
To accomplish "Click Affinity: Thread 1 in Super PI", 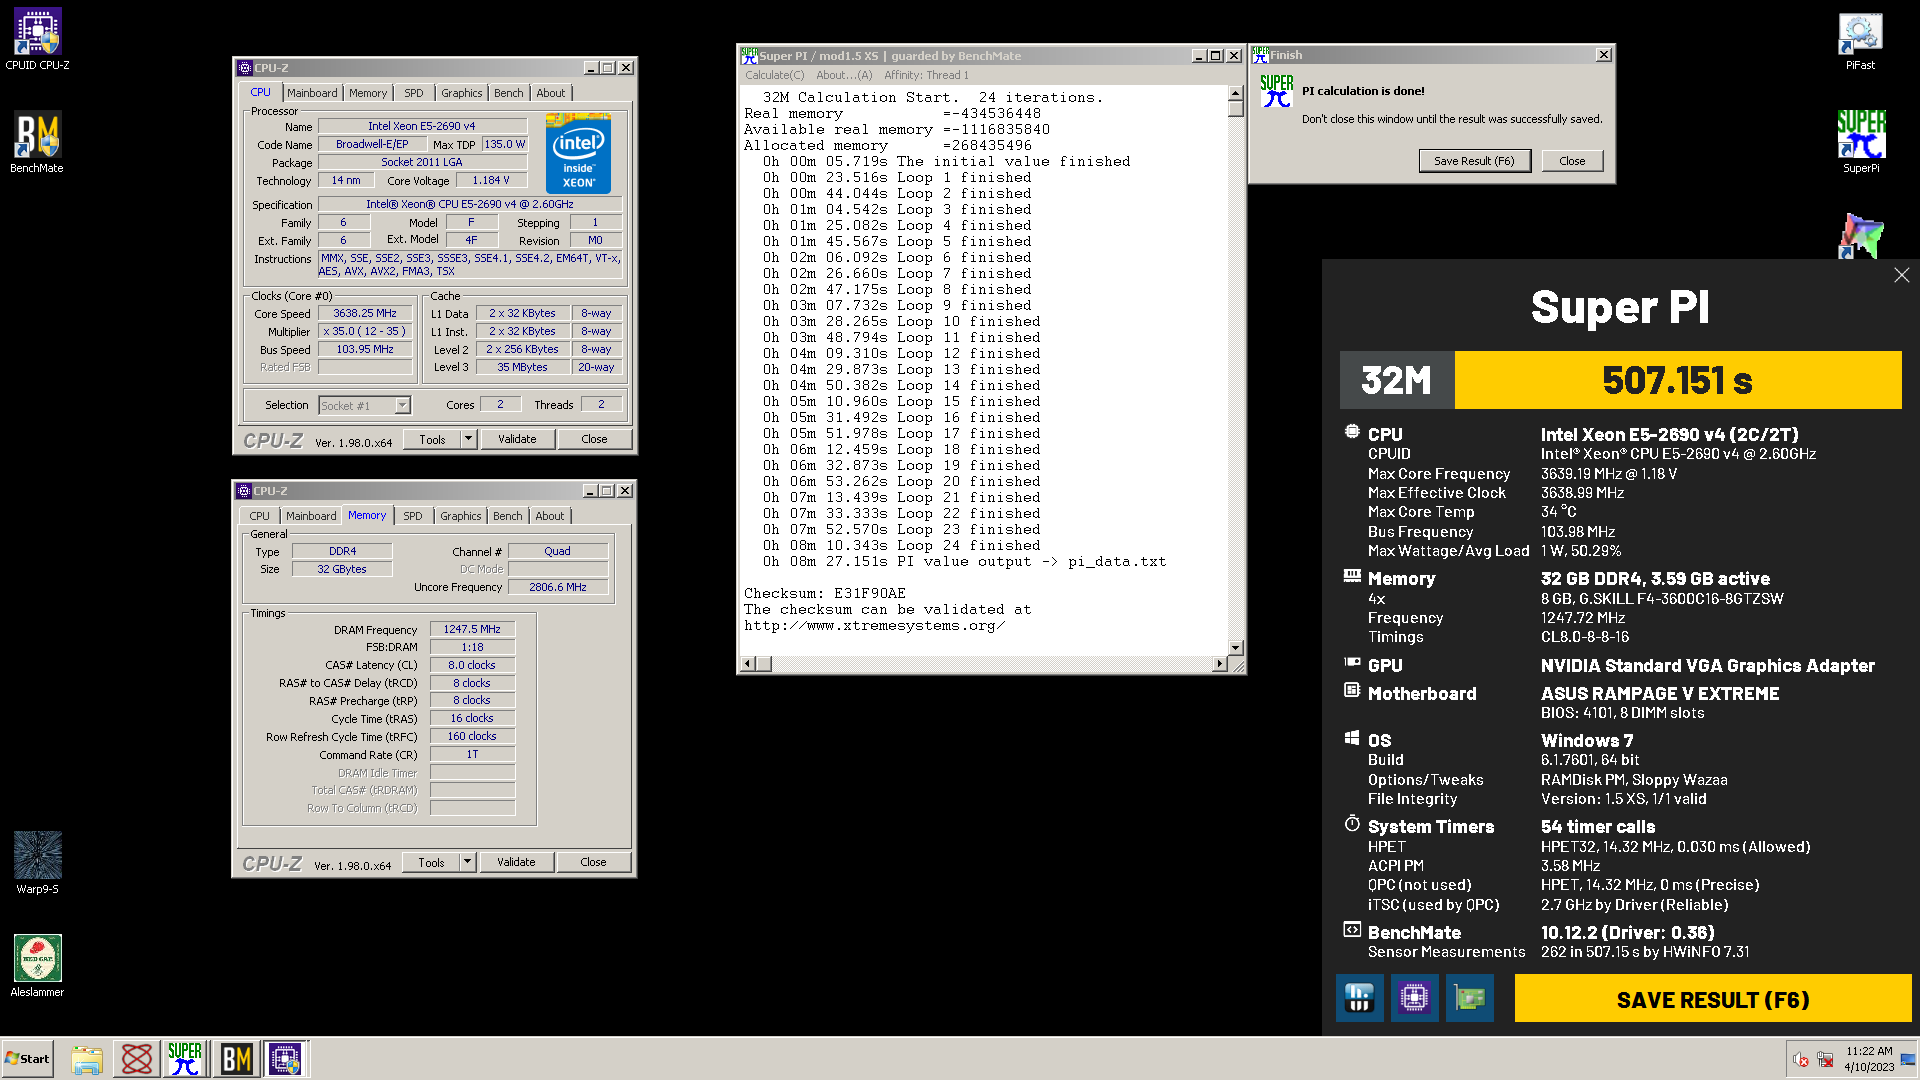I will (x=926, y=75).
